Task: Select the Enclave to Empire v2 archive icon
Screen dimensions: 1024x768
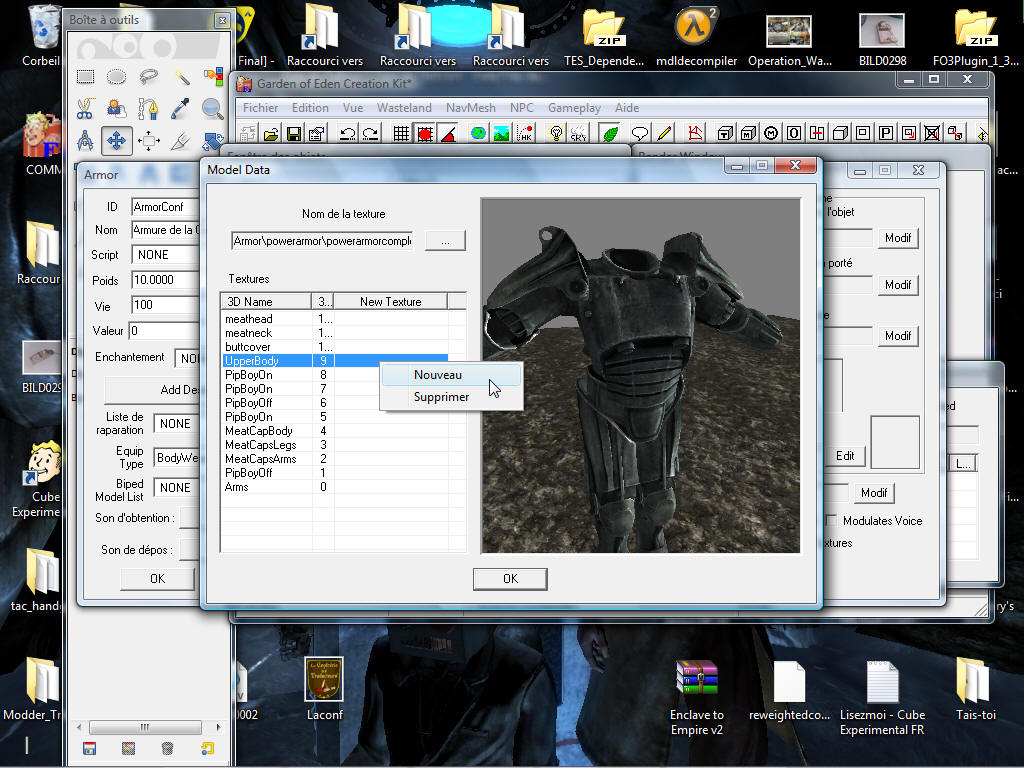Action: 697,697
